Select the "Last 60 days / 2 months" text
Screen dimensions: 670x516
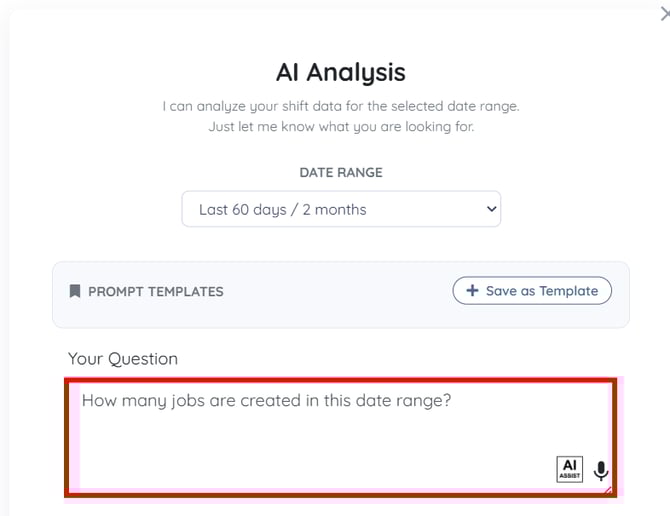point(283,210)
